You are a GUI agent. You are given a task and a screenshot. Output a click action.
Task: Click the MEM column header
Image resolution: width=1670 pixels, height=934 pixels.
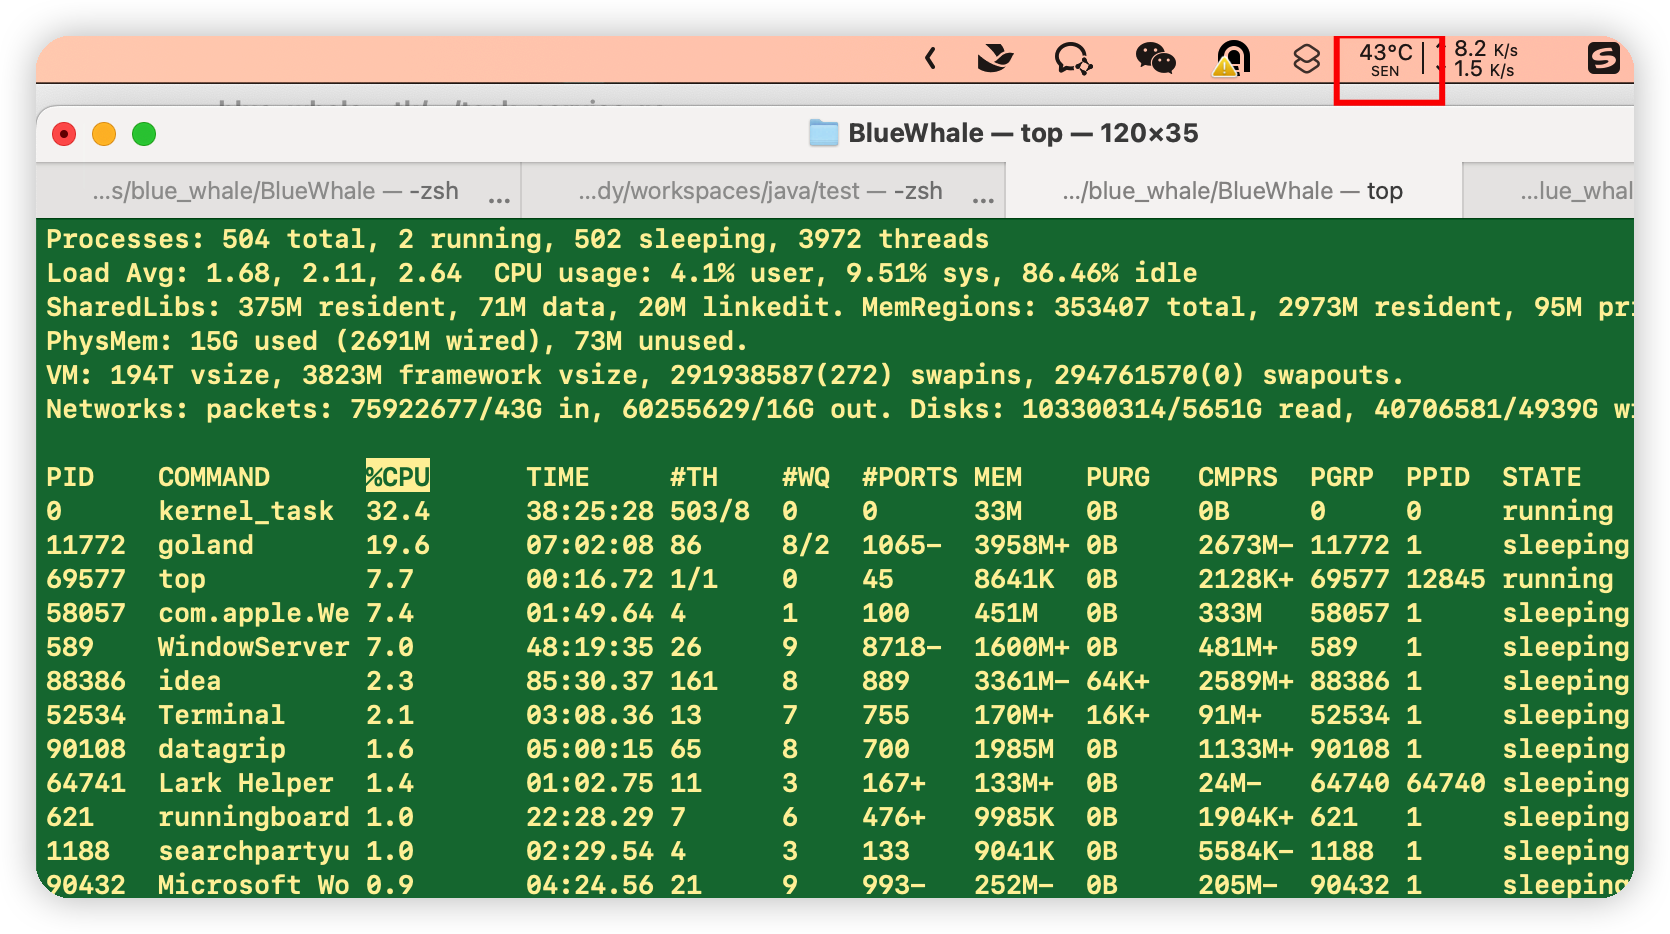pos(998,477)
